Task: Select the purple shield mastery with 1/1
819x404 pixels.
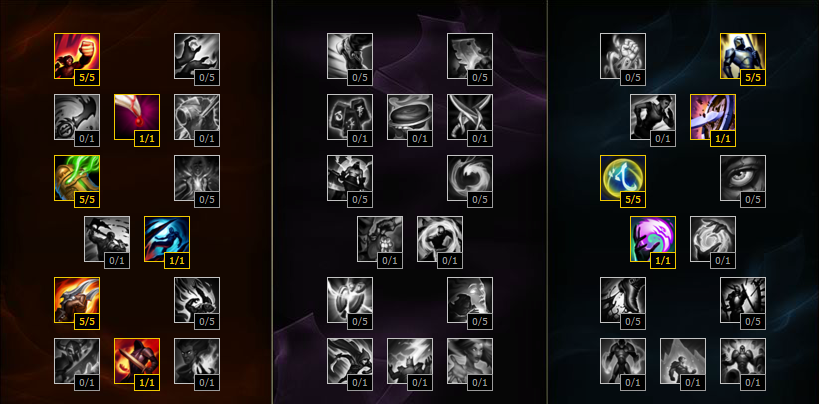Action: (713, 117)
